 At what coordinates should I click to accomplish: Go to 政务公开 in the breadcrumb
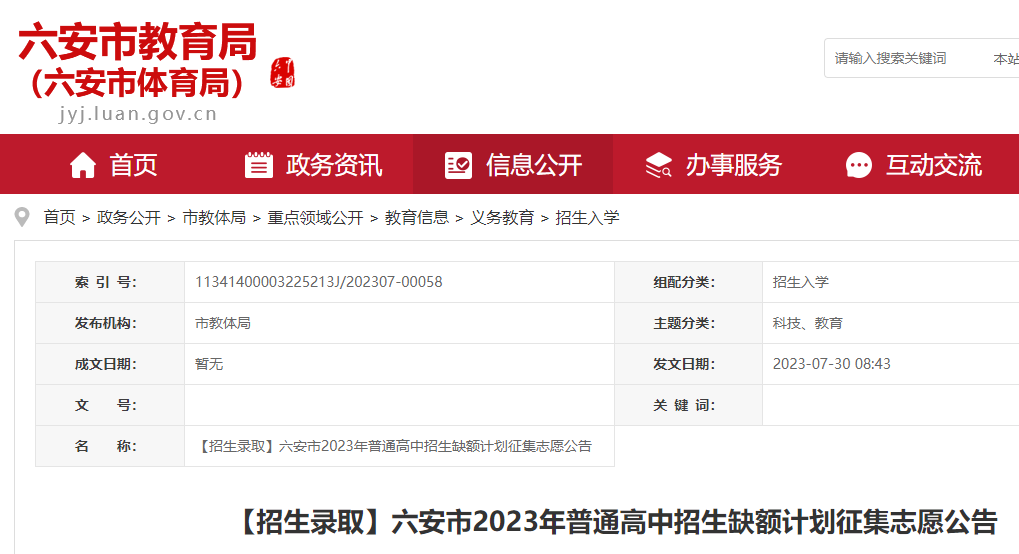[129, 217]
